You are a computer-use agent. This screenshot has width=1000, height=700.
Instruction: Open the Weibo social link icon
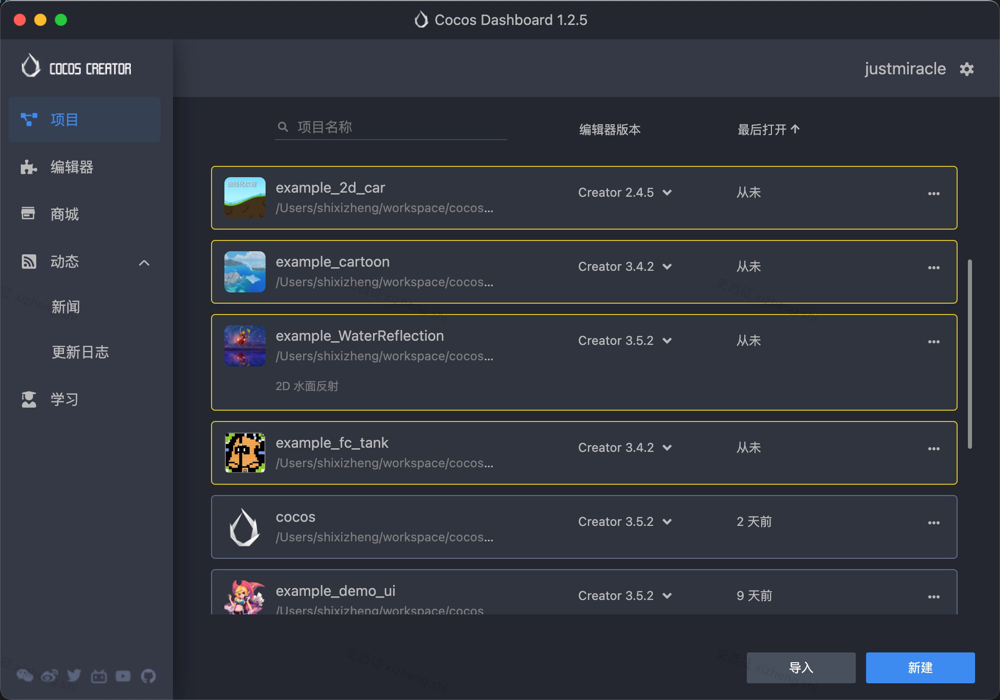[49, 676]
